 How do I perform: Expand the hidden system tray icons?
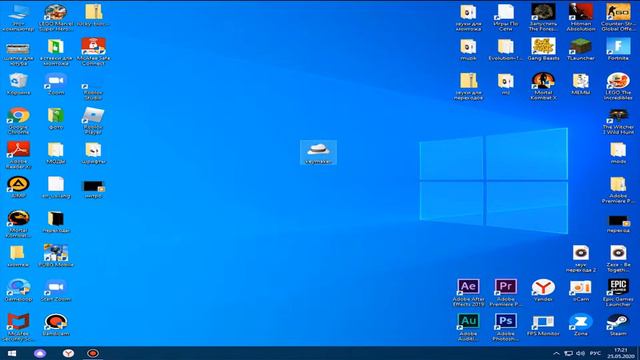[556, 353]
